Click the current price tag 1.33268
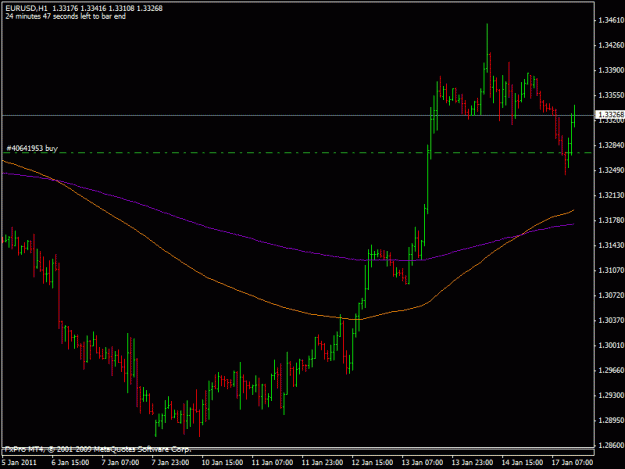Screen dimensions: 625x469 click(609, 115)
